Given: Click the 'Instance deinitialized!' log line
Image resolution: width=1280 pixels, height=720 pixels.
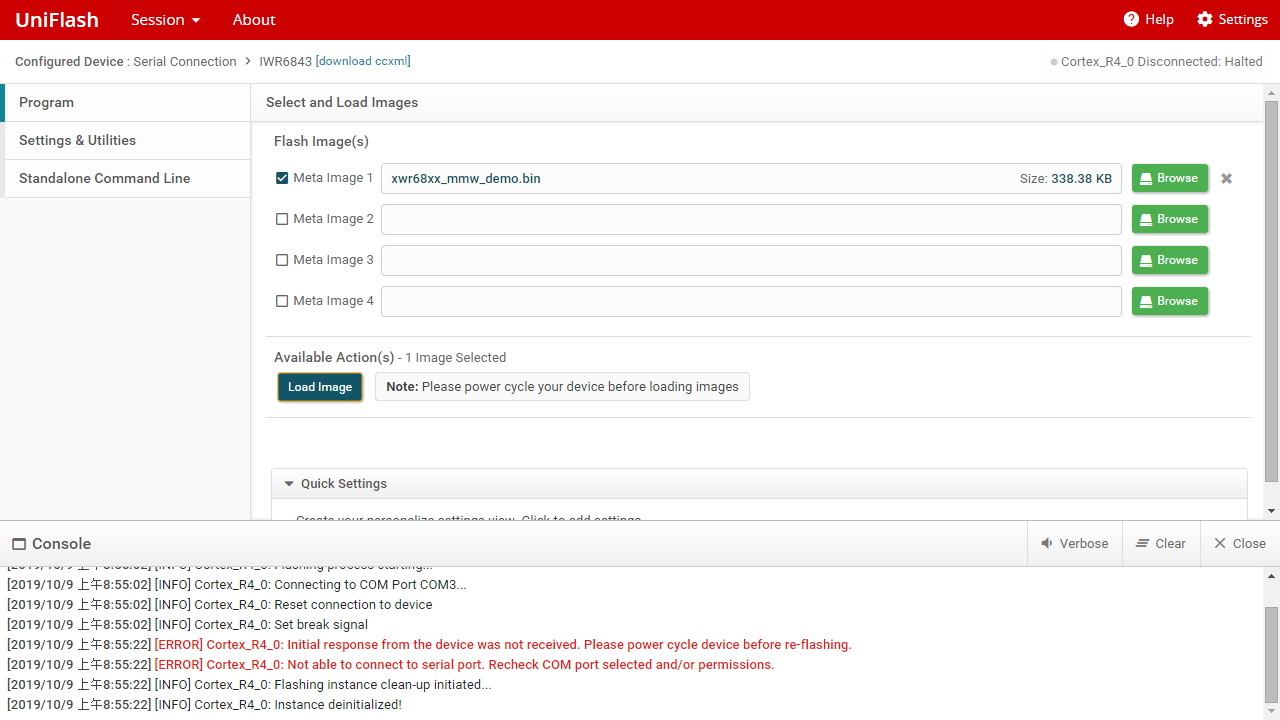Looking at the screenshot, I should tap(204, 705).
